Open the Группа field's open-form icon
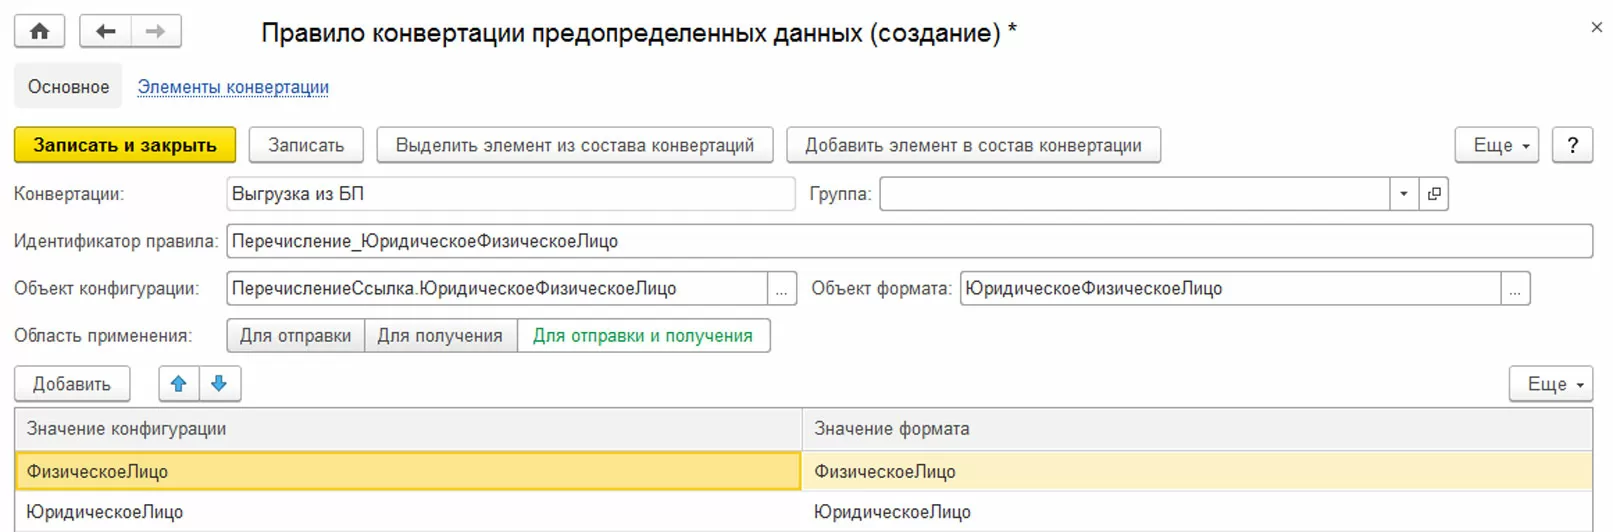 [x=1434, y=194]
